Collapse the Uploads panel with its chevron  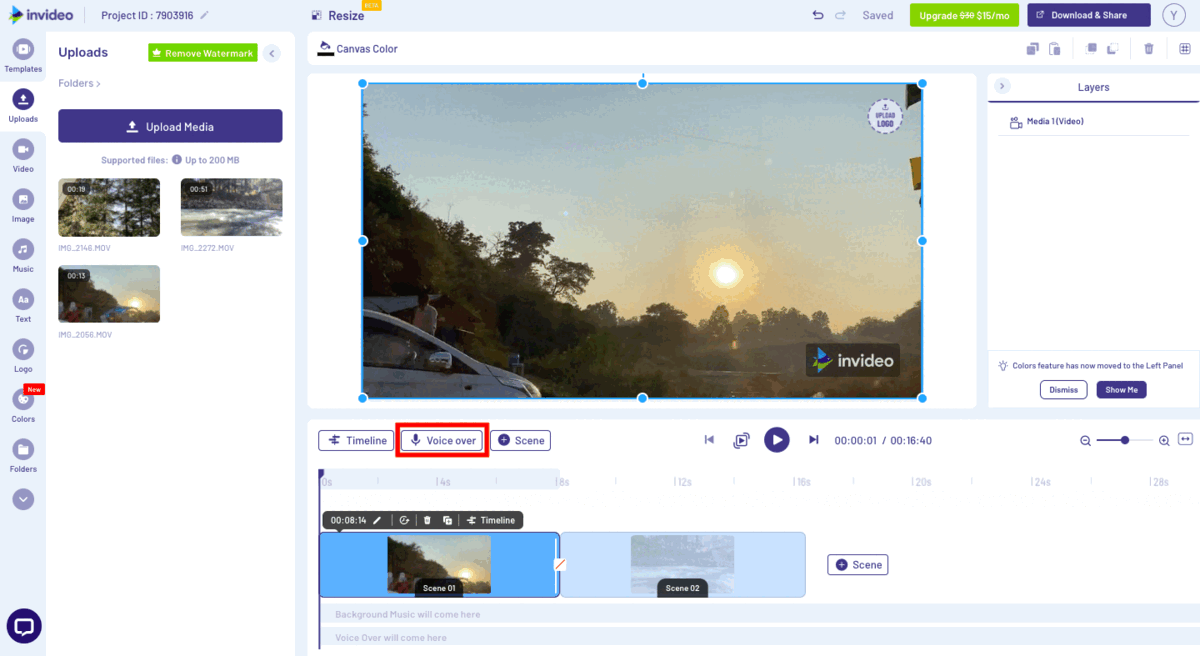[271, 53]
